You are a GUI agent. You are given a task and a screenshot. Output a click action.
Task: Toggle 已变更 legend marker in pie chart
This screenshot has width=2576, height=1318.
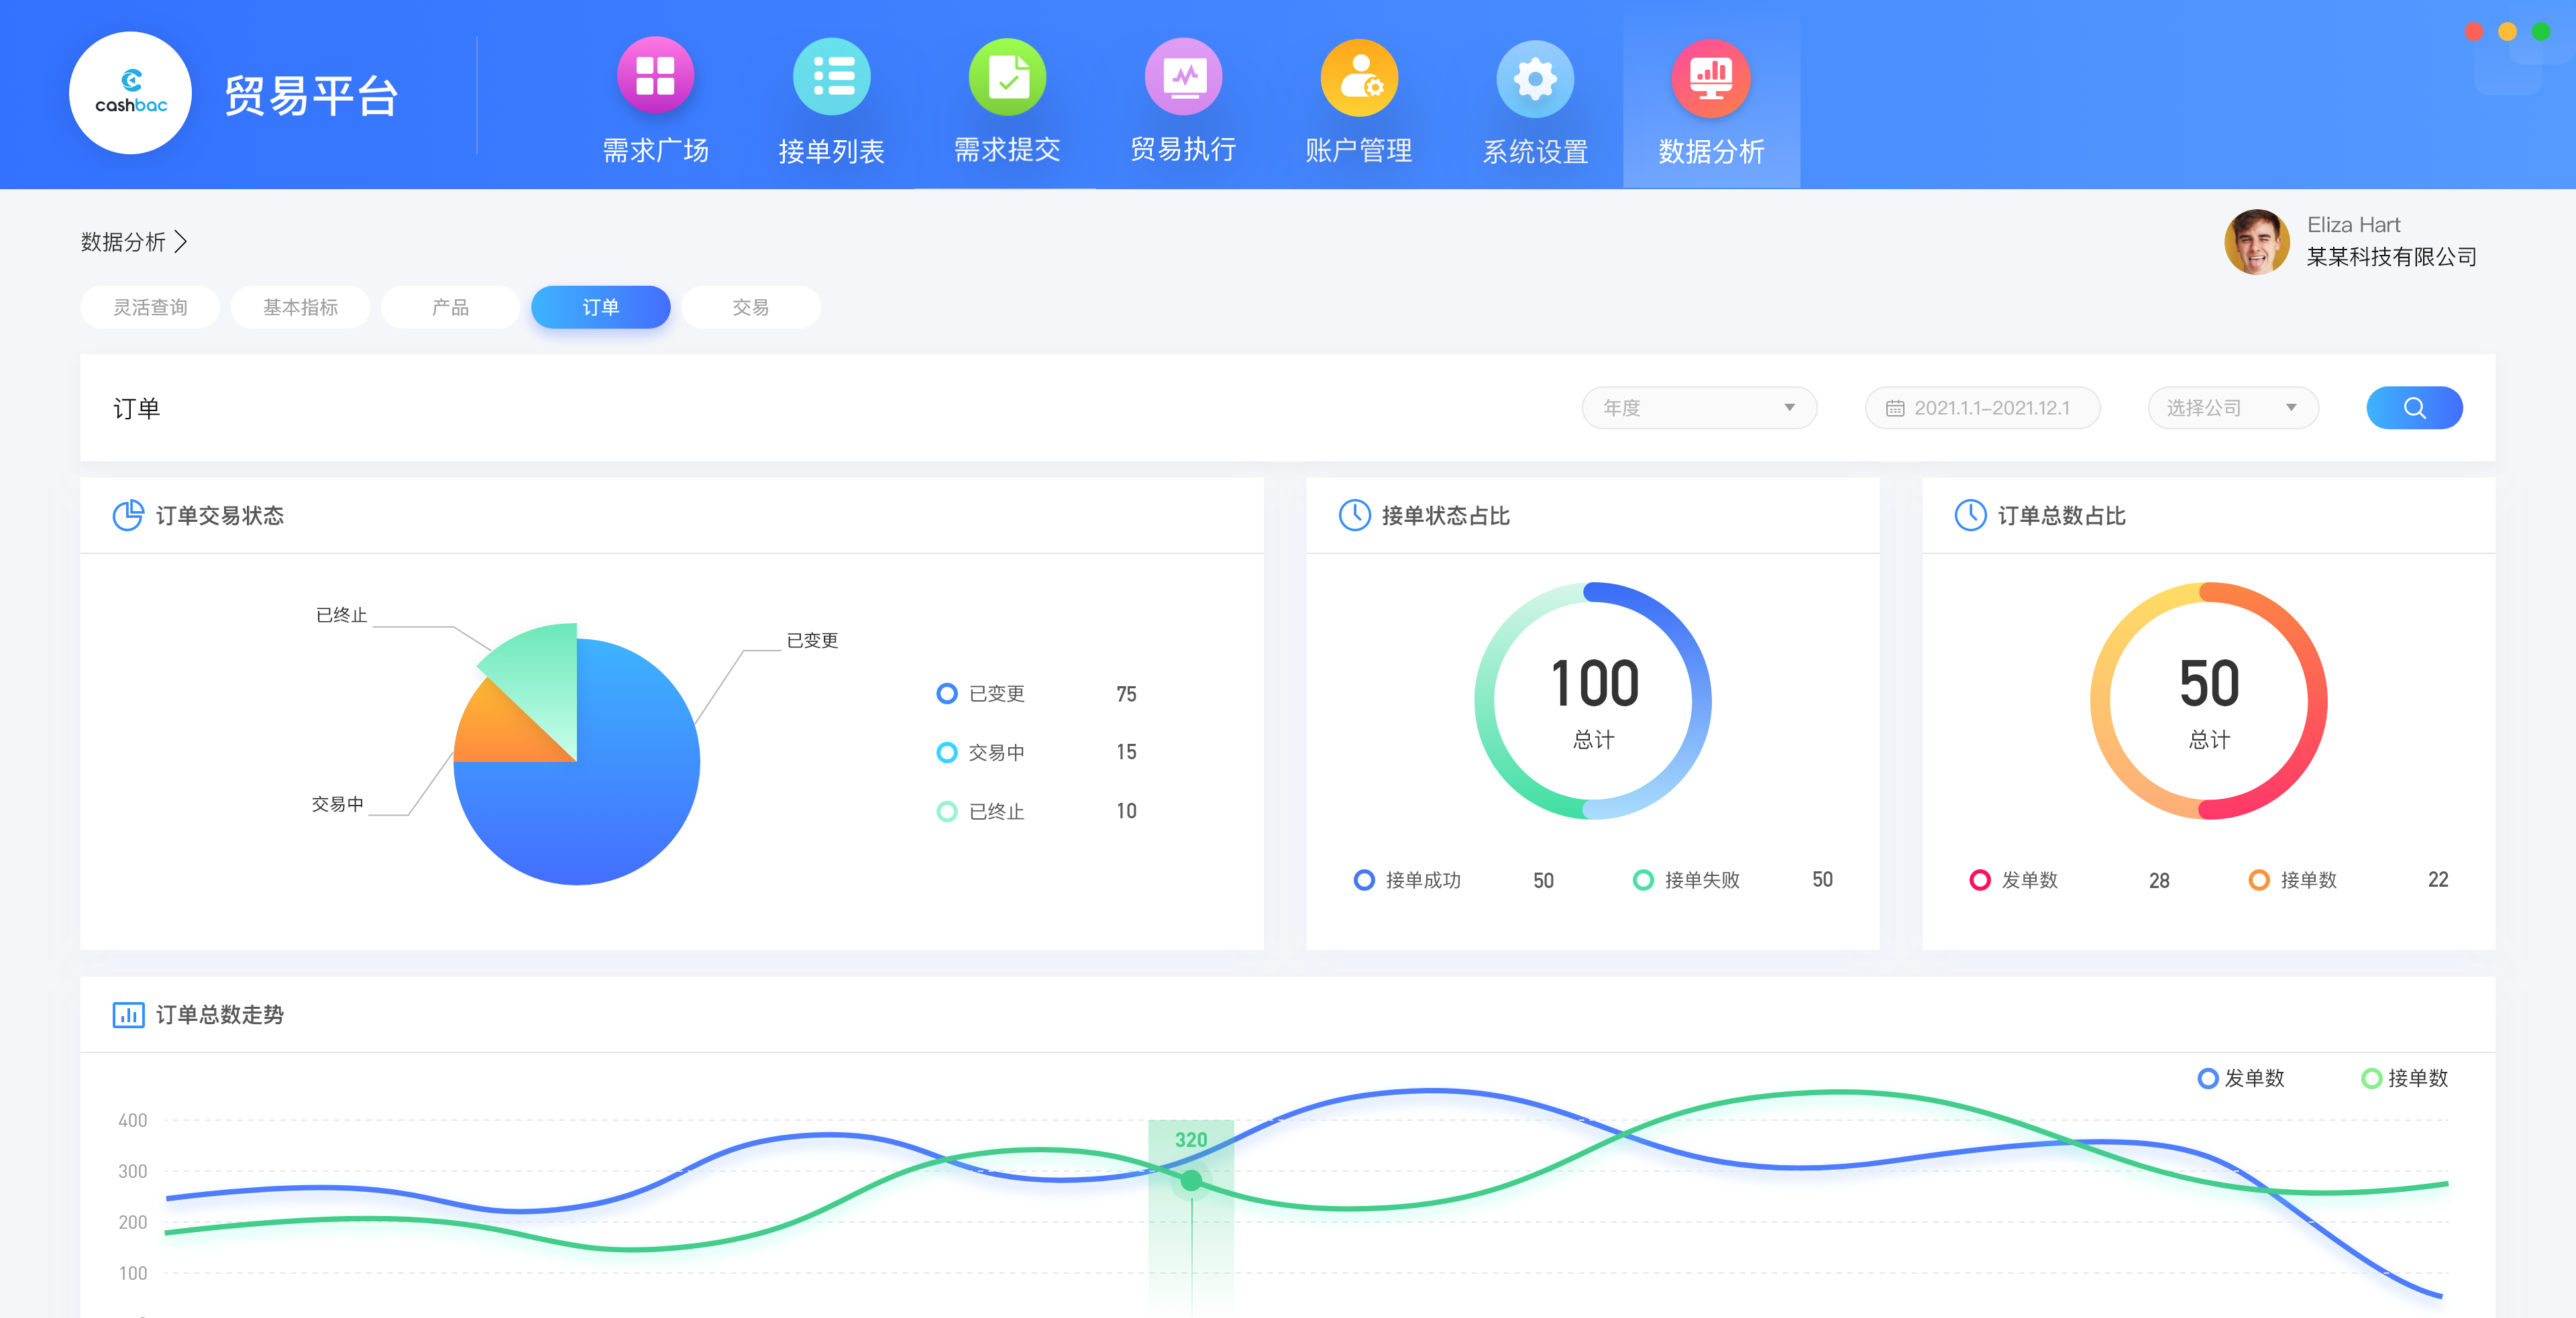946,693
